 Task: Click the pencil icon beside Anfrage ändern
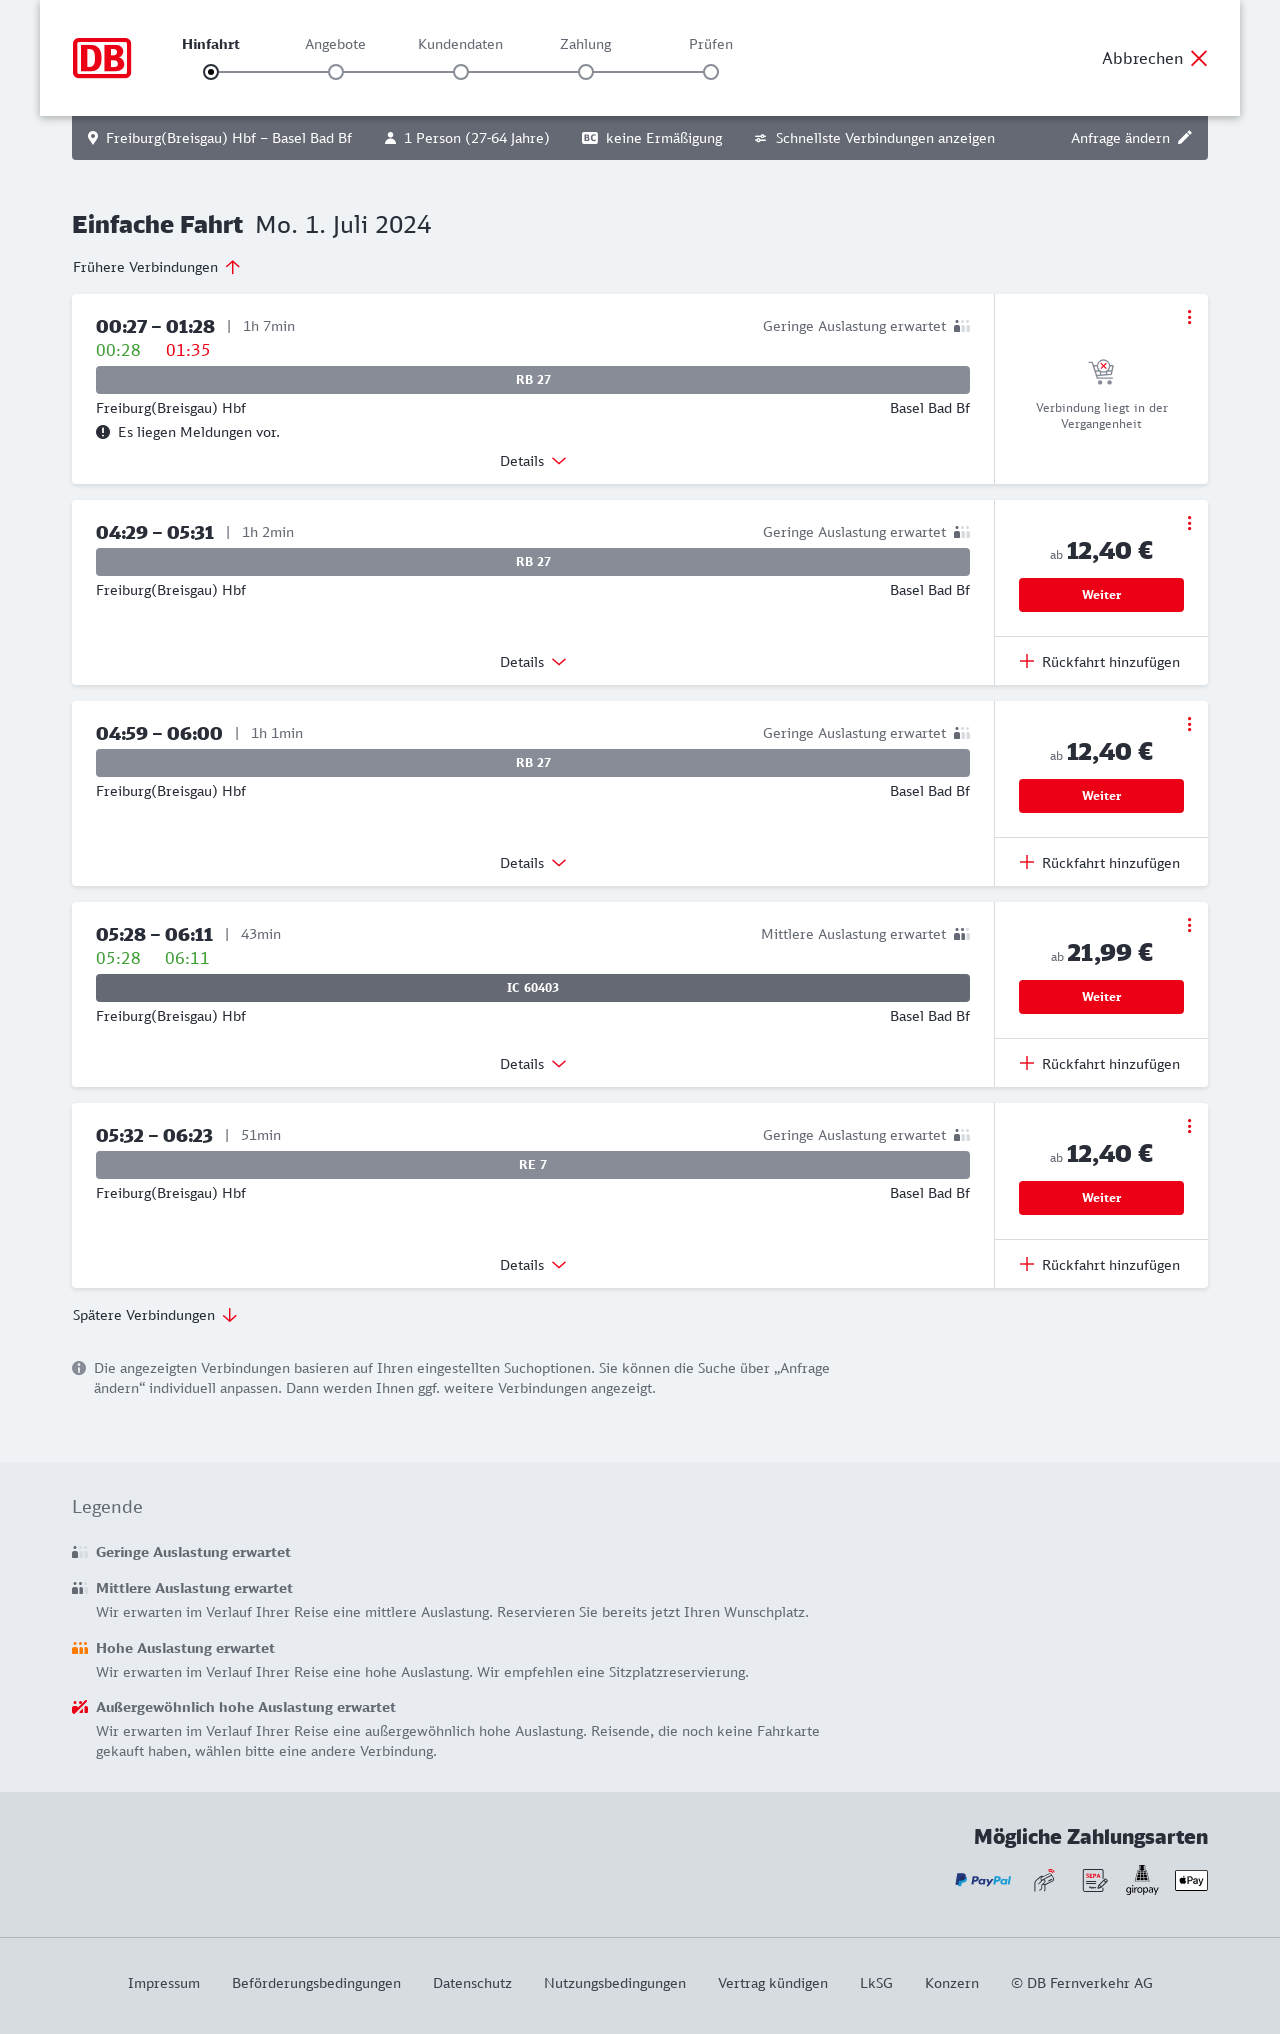1185,138
